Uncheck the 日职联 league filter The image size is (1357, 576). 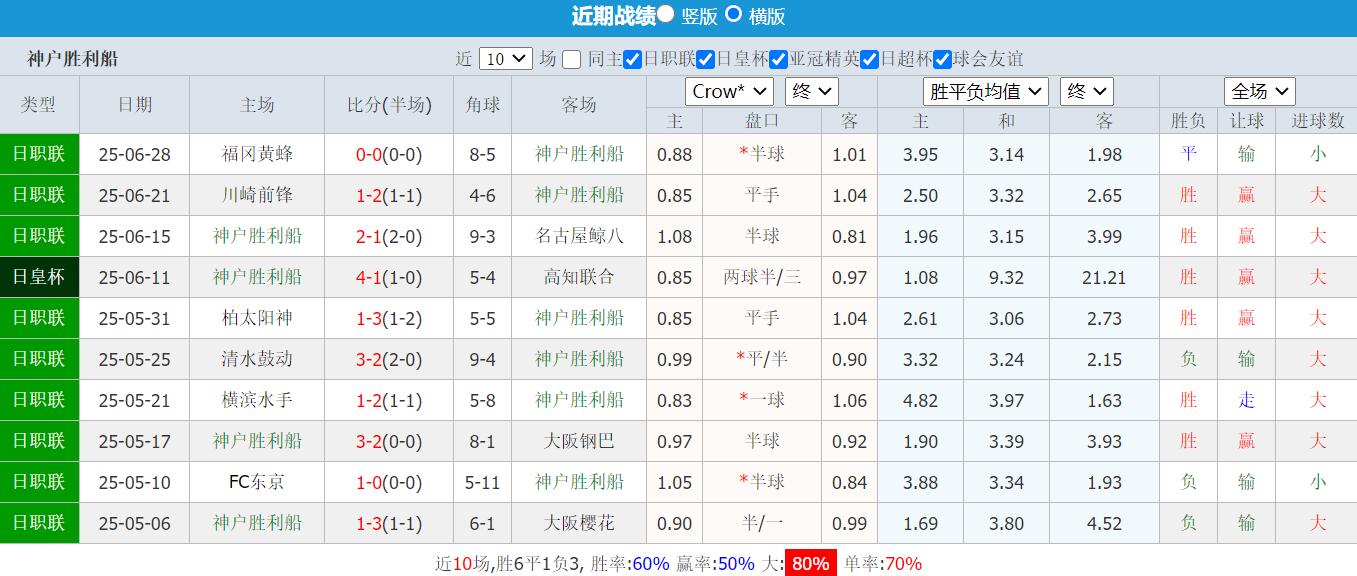coord(632,60)
